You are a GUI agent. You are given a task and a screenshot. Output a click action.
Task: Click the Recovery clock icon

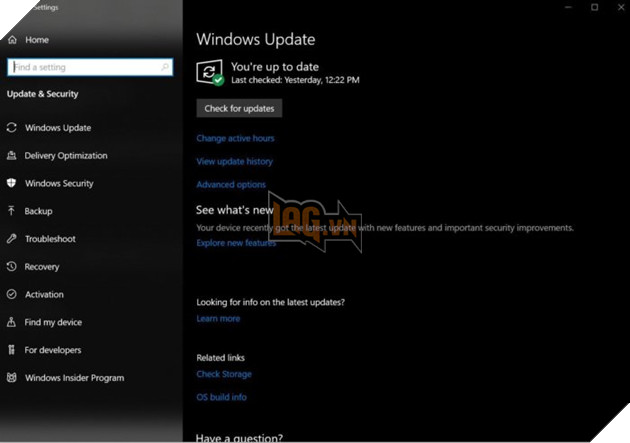coord(12,266)
